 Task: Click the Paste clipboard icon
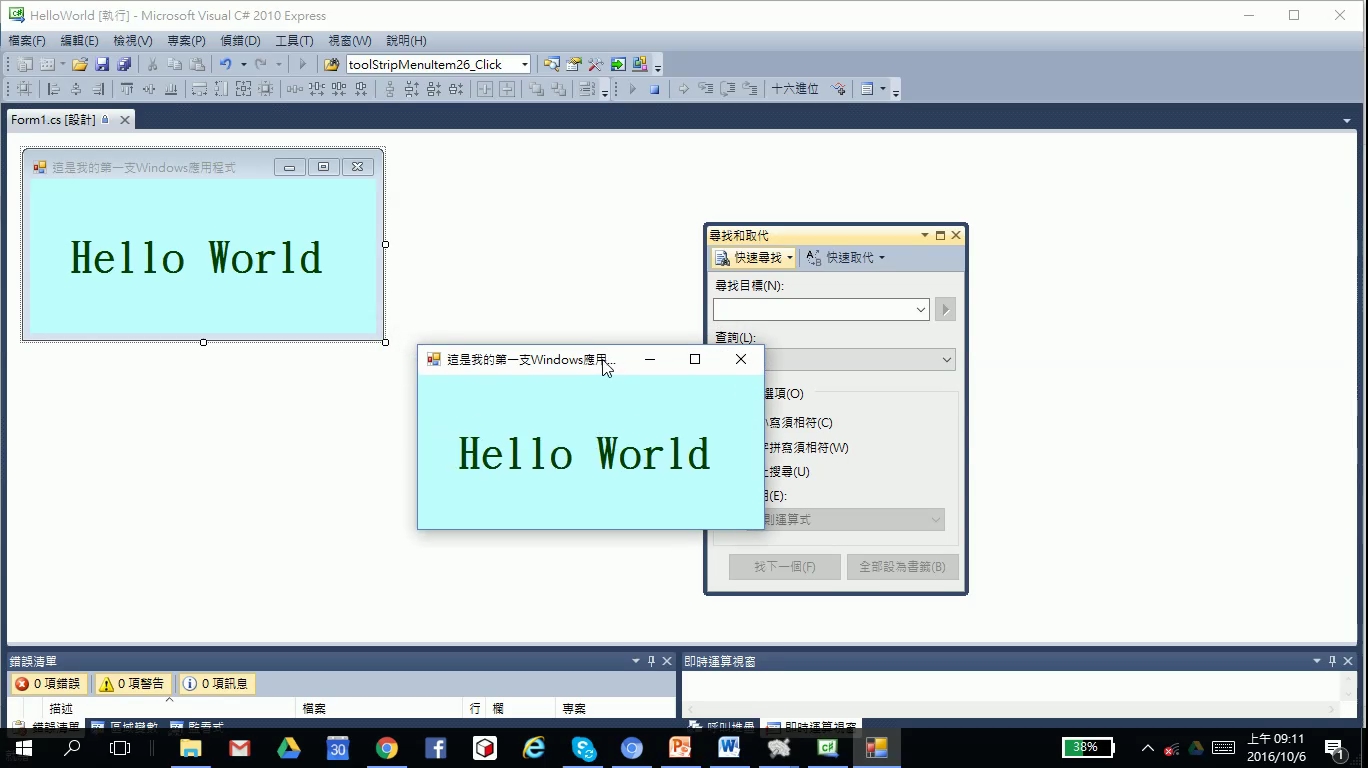tap(197, 64)
